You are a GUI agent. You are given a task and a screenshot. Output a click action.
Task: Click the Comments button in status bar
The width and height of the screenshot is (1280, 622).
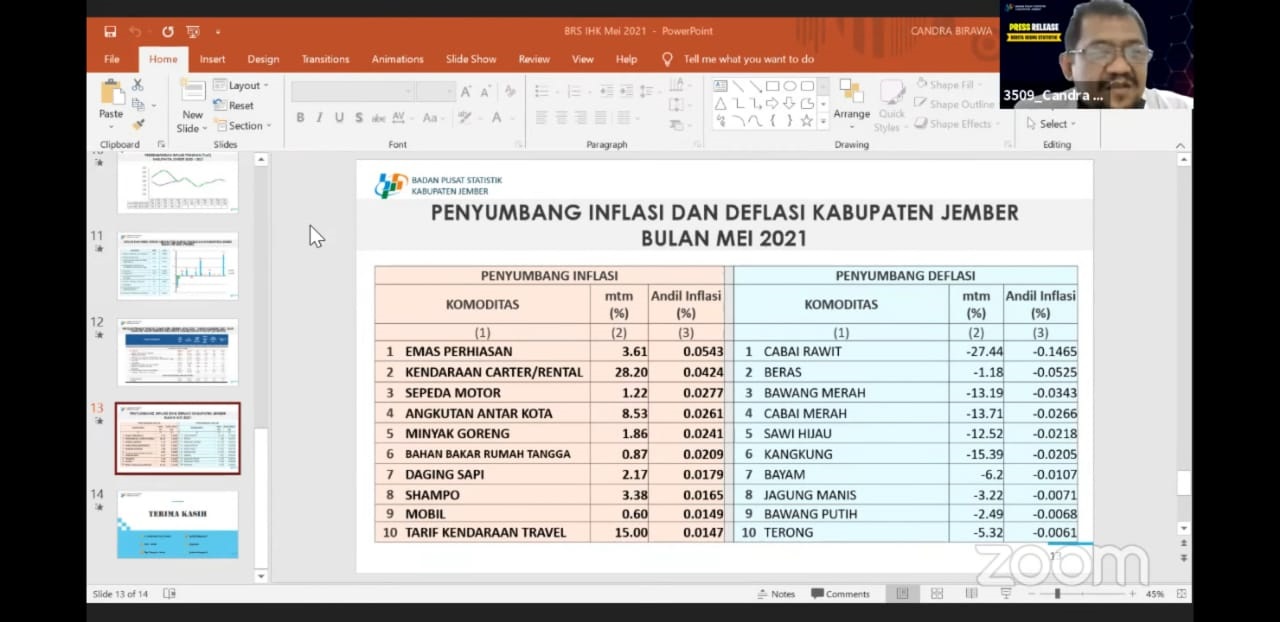tap(841, 593)
